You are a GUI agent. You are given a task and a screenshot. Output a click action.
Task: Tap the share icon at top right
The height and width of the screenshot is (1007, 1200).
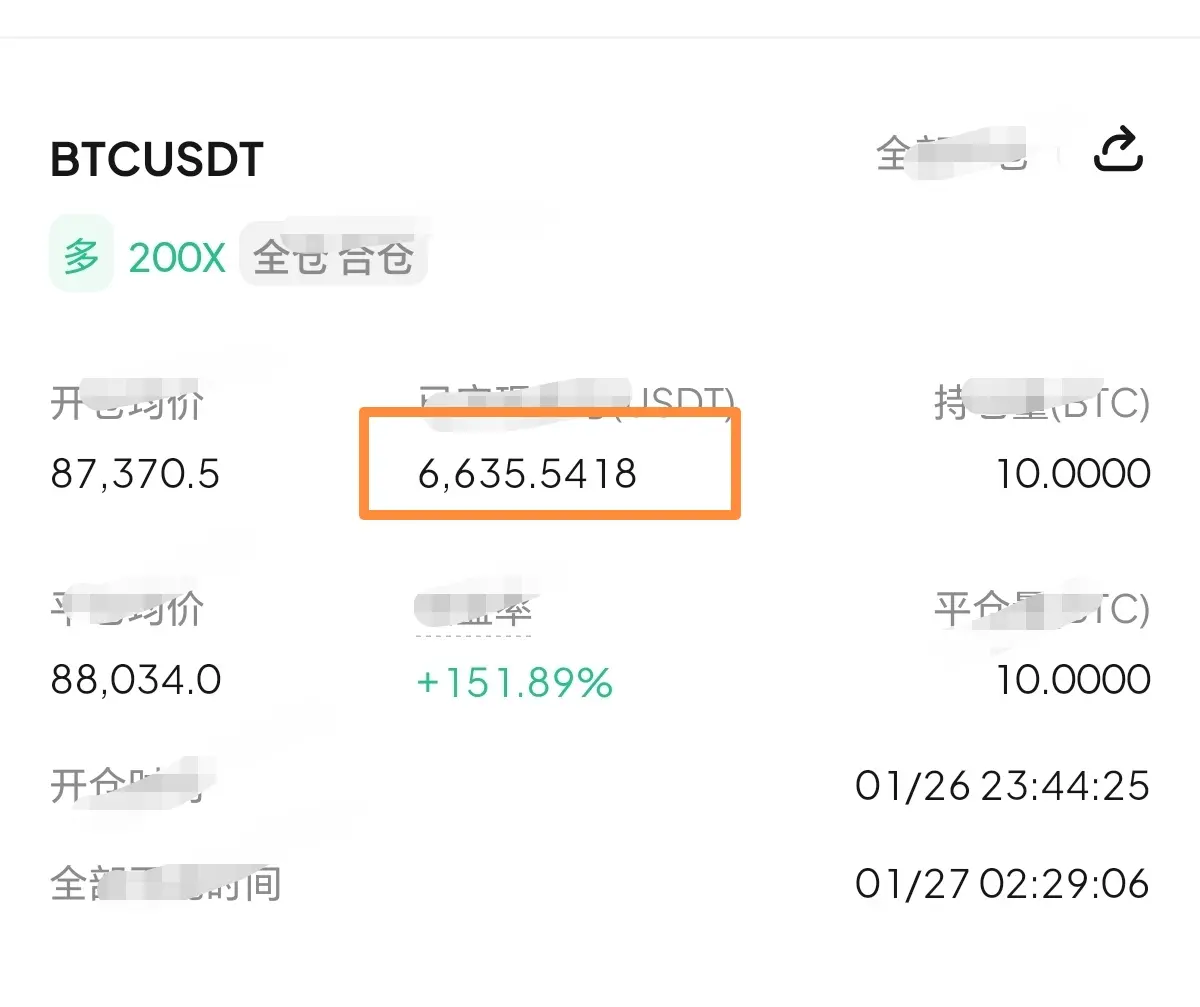coord(1117,152)
